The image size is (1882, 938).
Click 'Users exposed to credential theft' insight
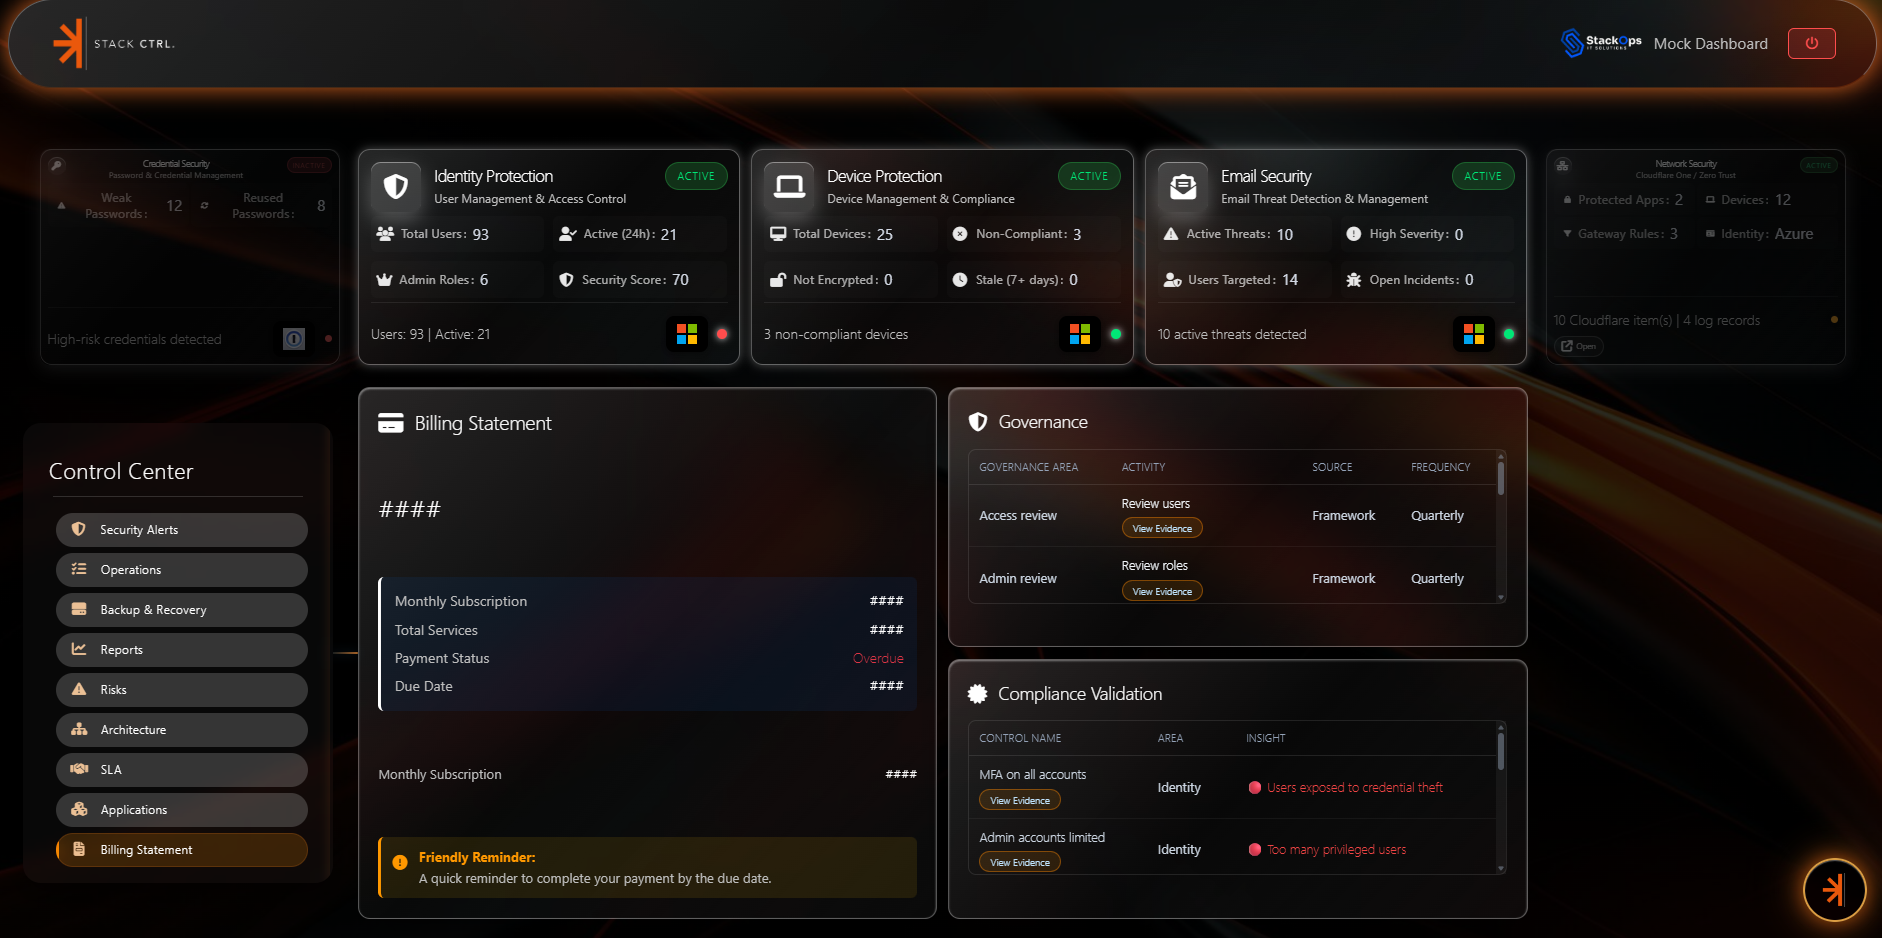click(x=1355, y=787)
